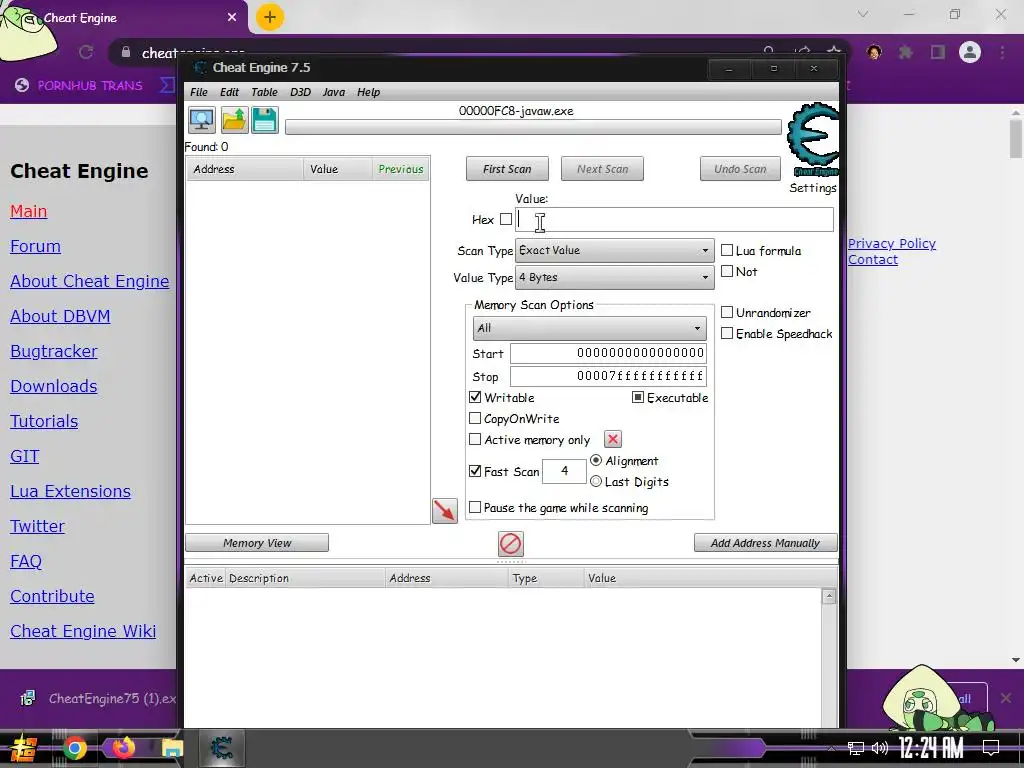Open the Scan Type dropdown
Viewport: 1024px width, 768px height.
click(614, 251)
